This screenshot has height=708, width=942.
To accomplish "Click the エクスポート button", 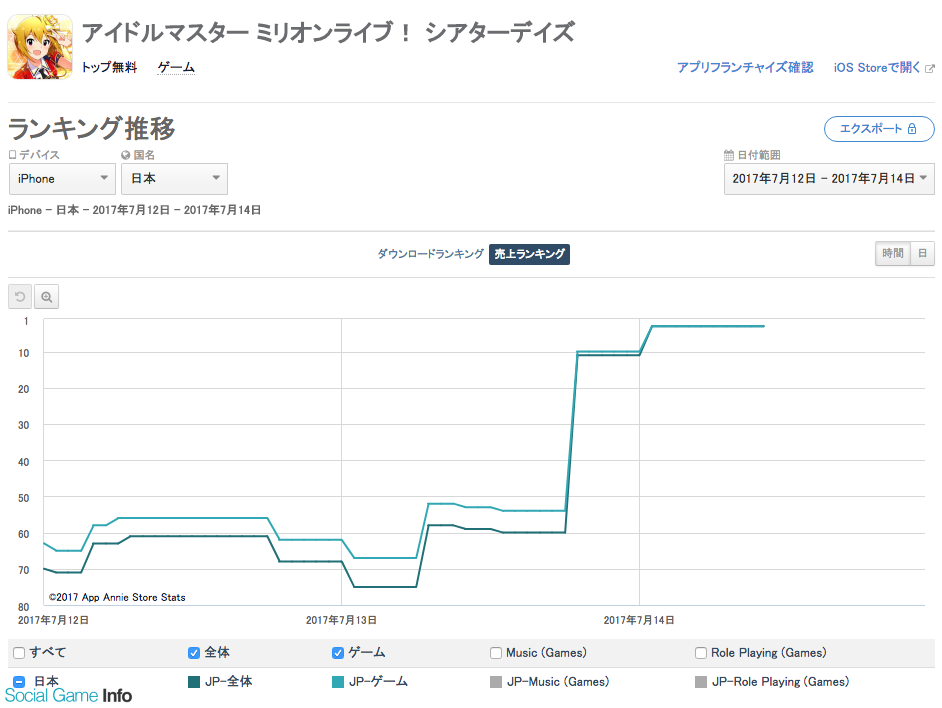I will pos(879,129).
